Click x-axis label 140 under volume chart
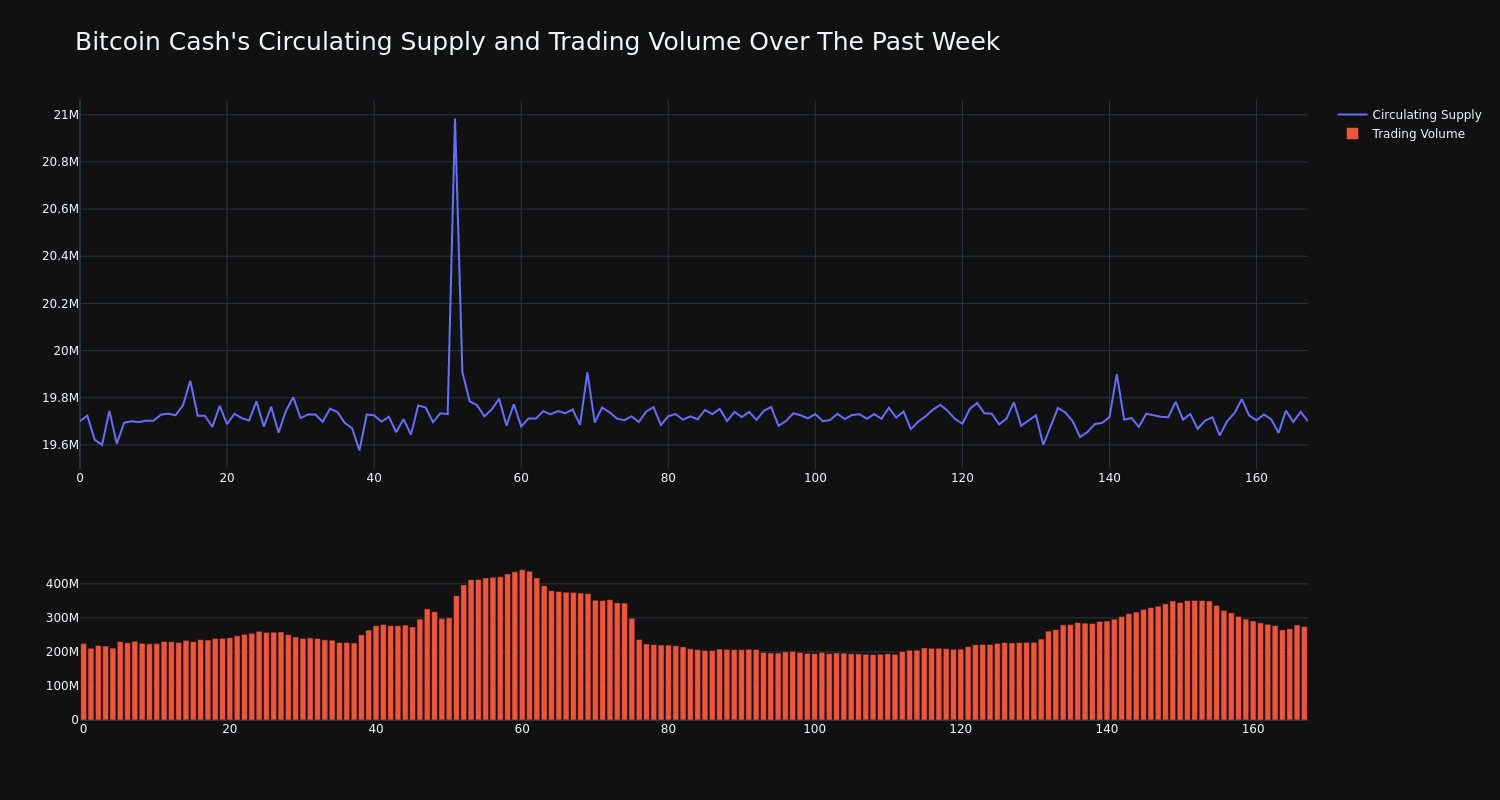Image resolution: width=1500 pixels, height=800 pixels. [1107, 729]
